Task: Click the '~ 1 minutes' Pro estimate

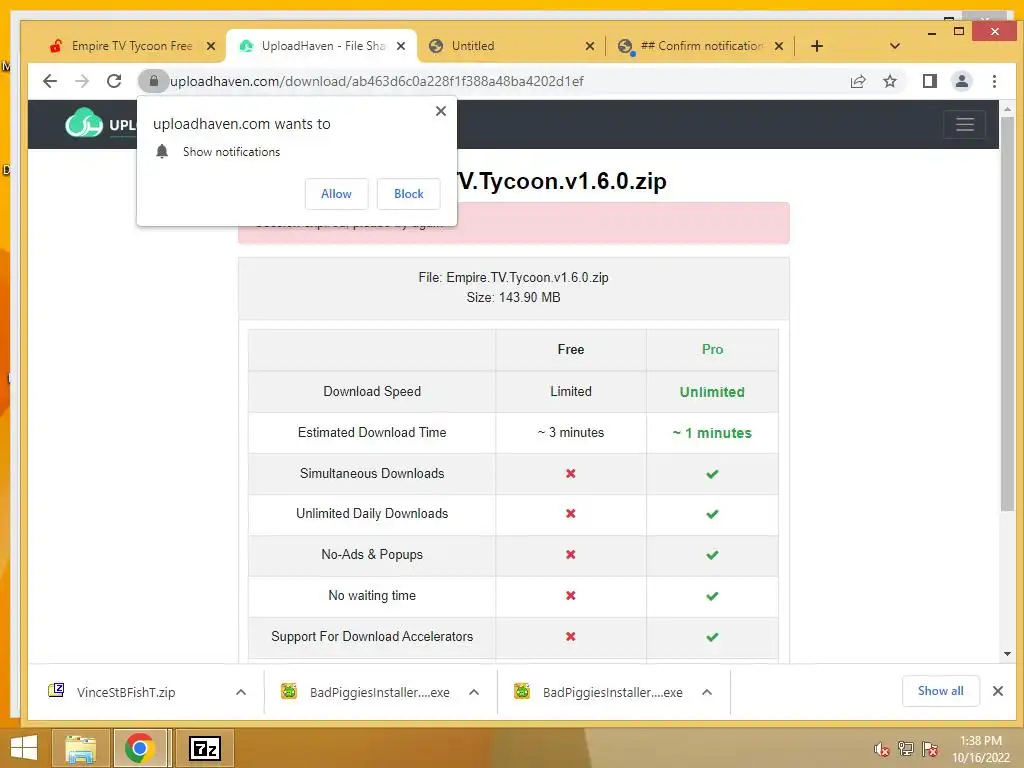Action: (712, 433)
